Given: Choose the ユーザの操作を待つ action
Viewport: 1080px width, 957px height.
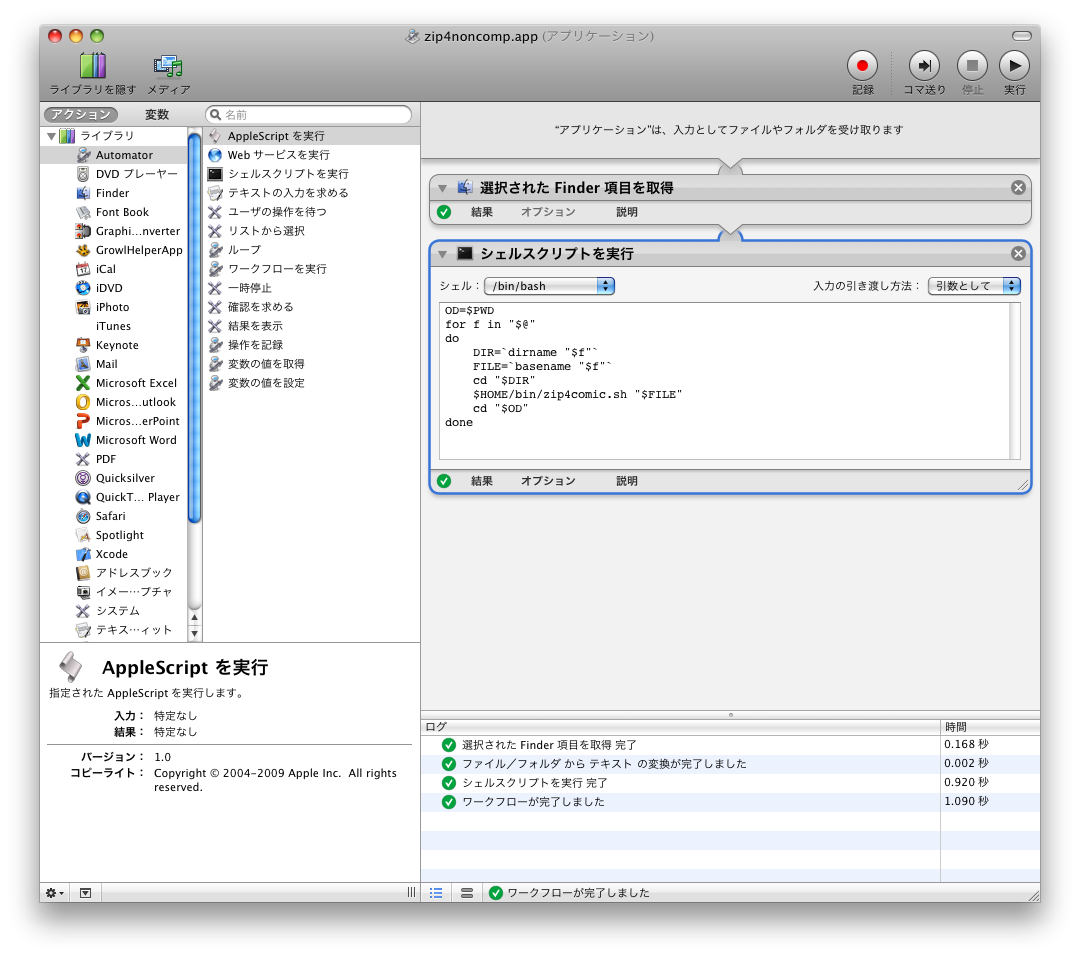Looking at the screenshot, I should coord(312,212).
